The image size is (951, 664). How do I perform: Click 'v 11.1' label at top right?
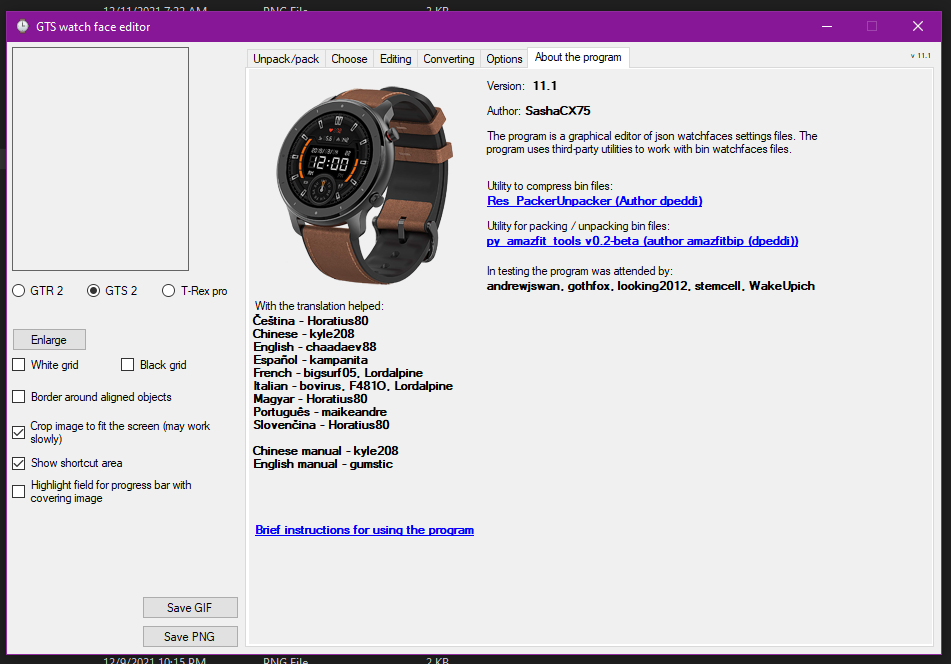[921, 55]
